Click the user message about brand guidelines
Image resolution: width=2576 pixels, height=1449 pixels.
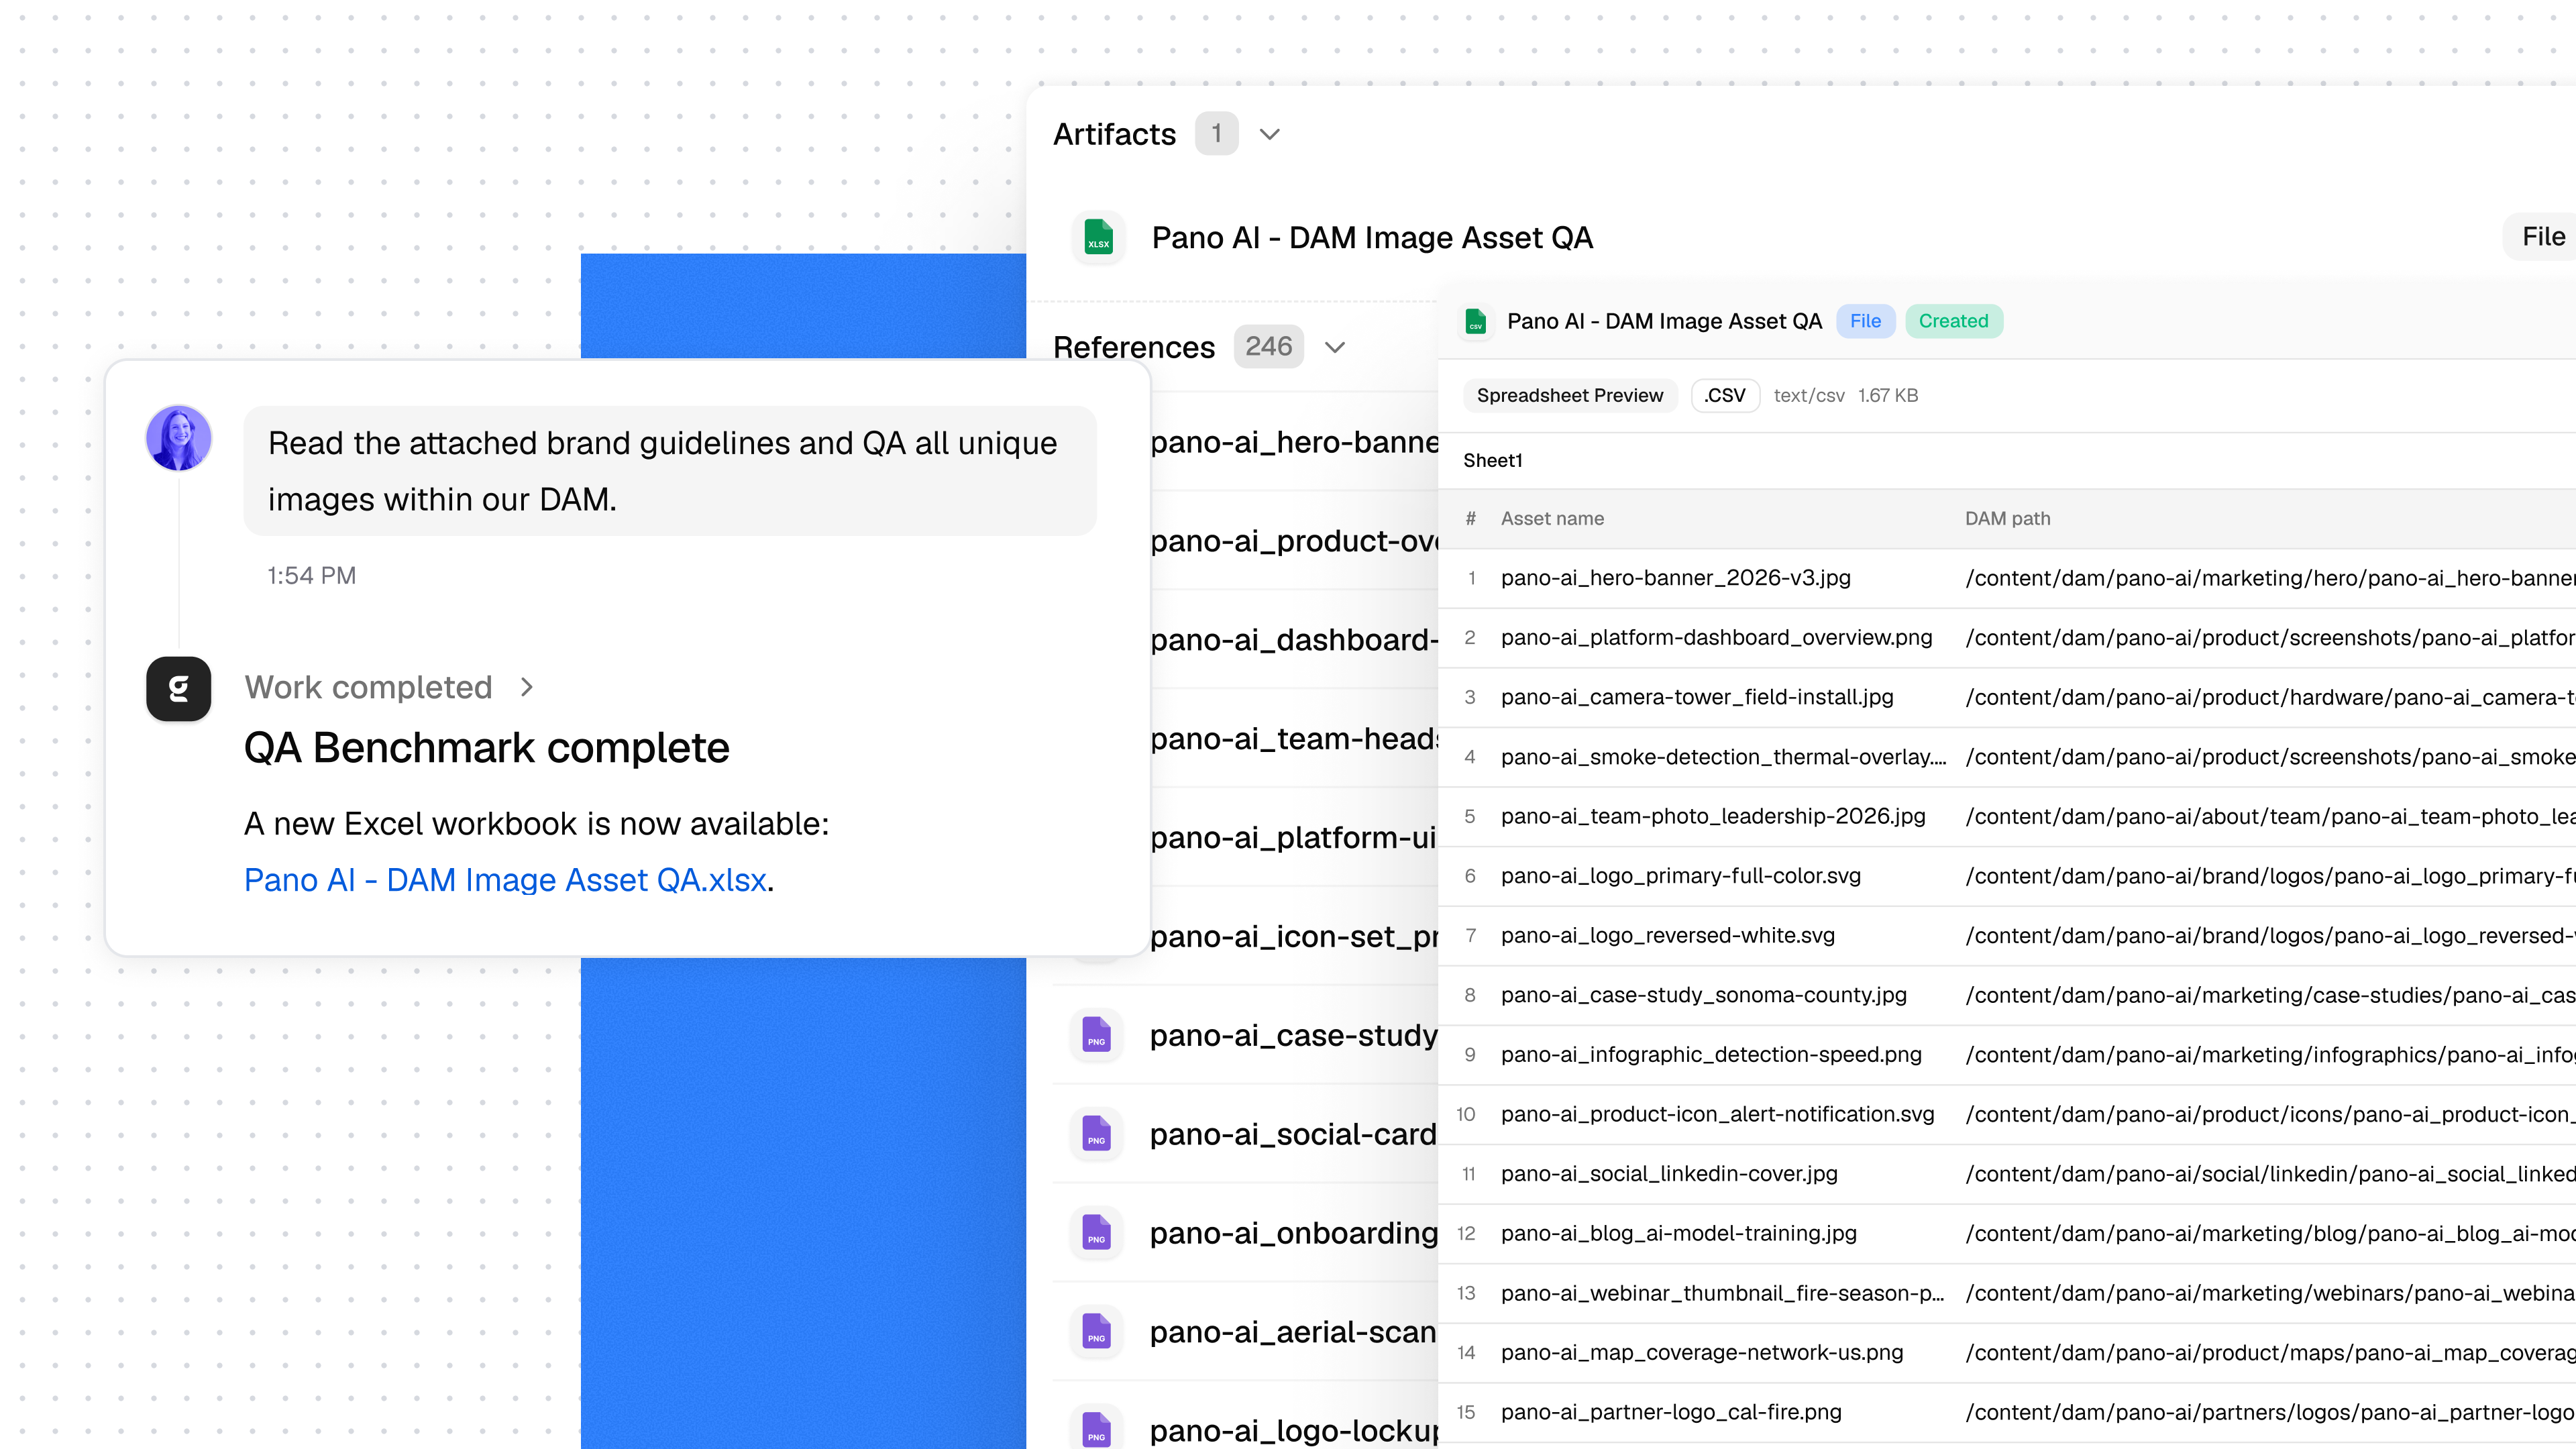tap(670, 470)
